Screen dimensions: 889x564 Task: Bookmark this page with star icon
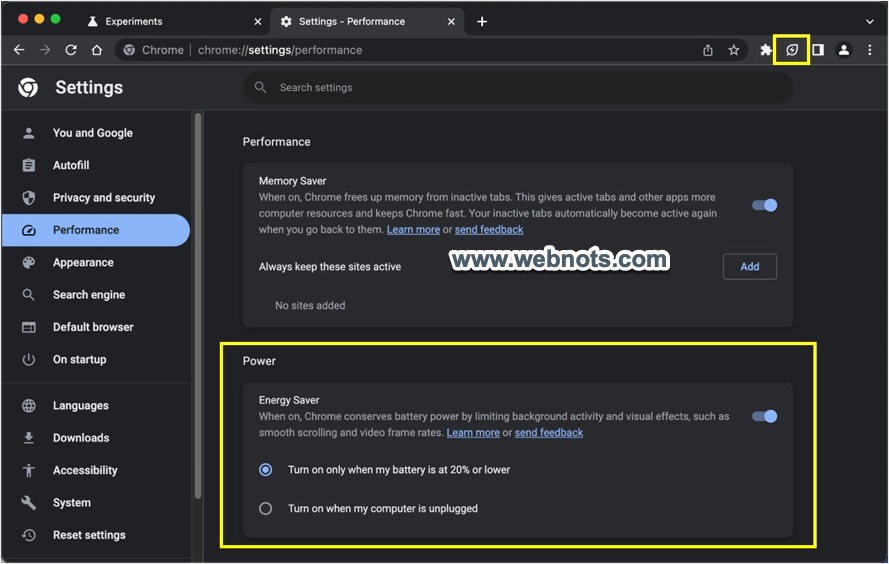click(733, 50)
